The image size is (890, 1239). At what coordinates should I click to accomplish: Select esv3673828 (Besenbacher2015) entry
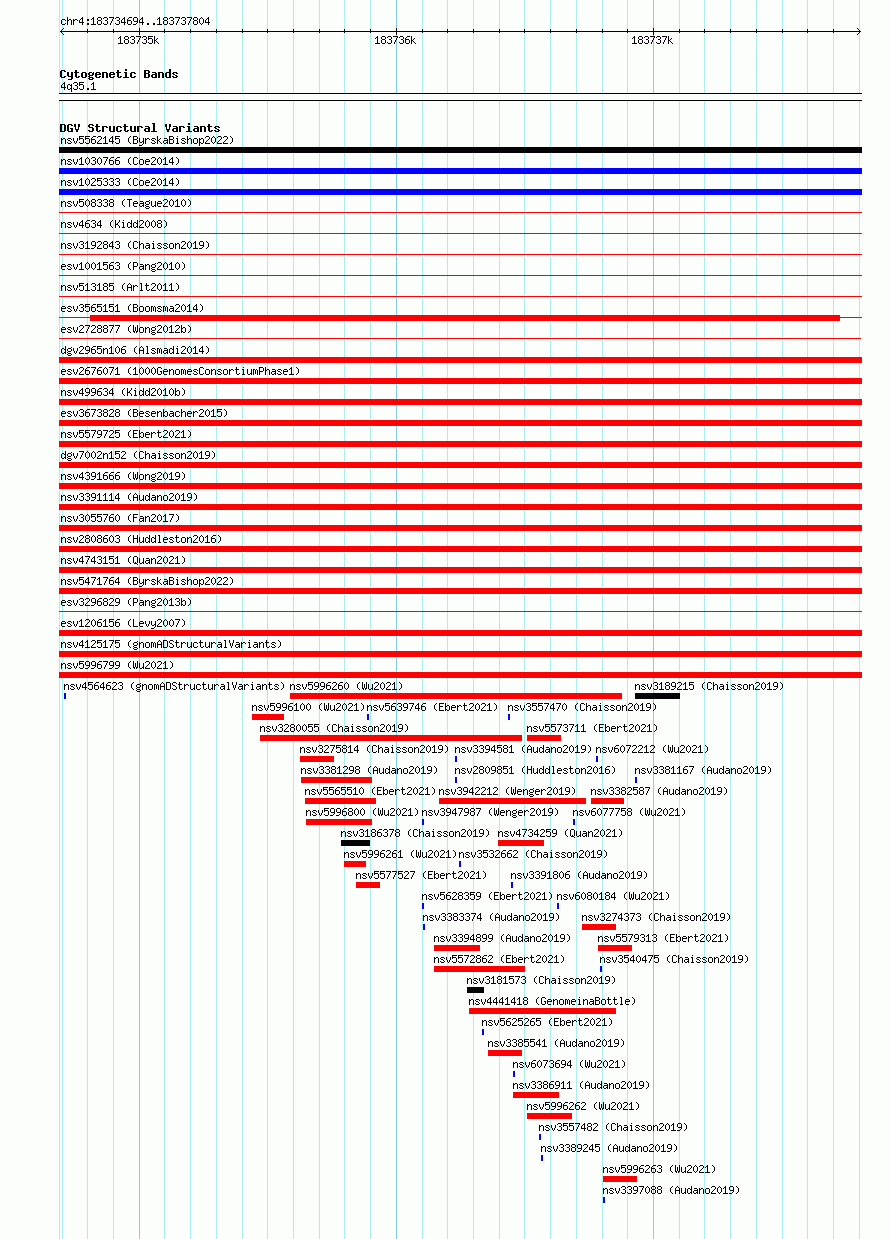pyautogui.click(x=144, y=414)
